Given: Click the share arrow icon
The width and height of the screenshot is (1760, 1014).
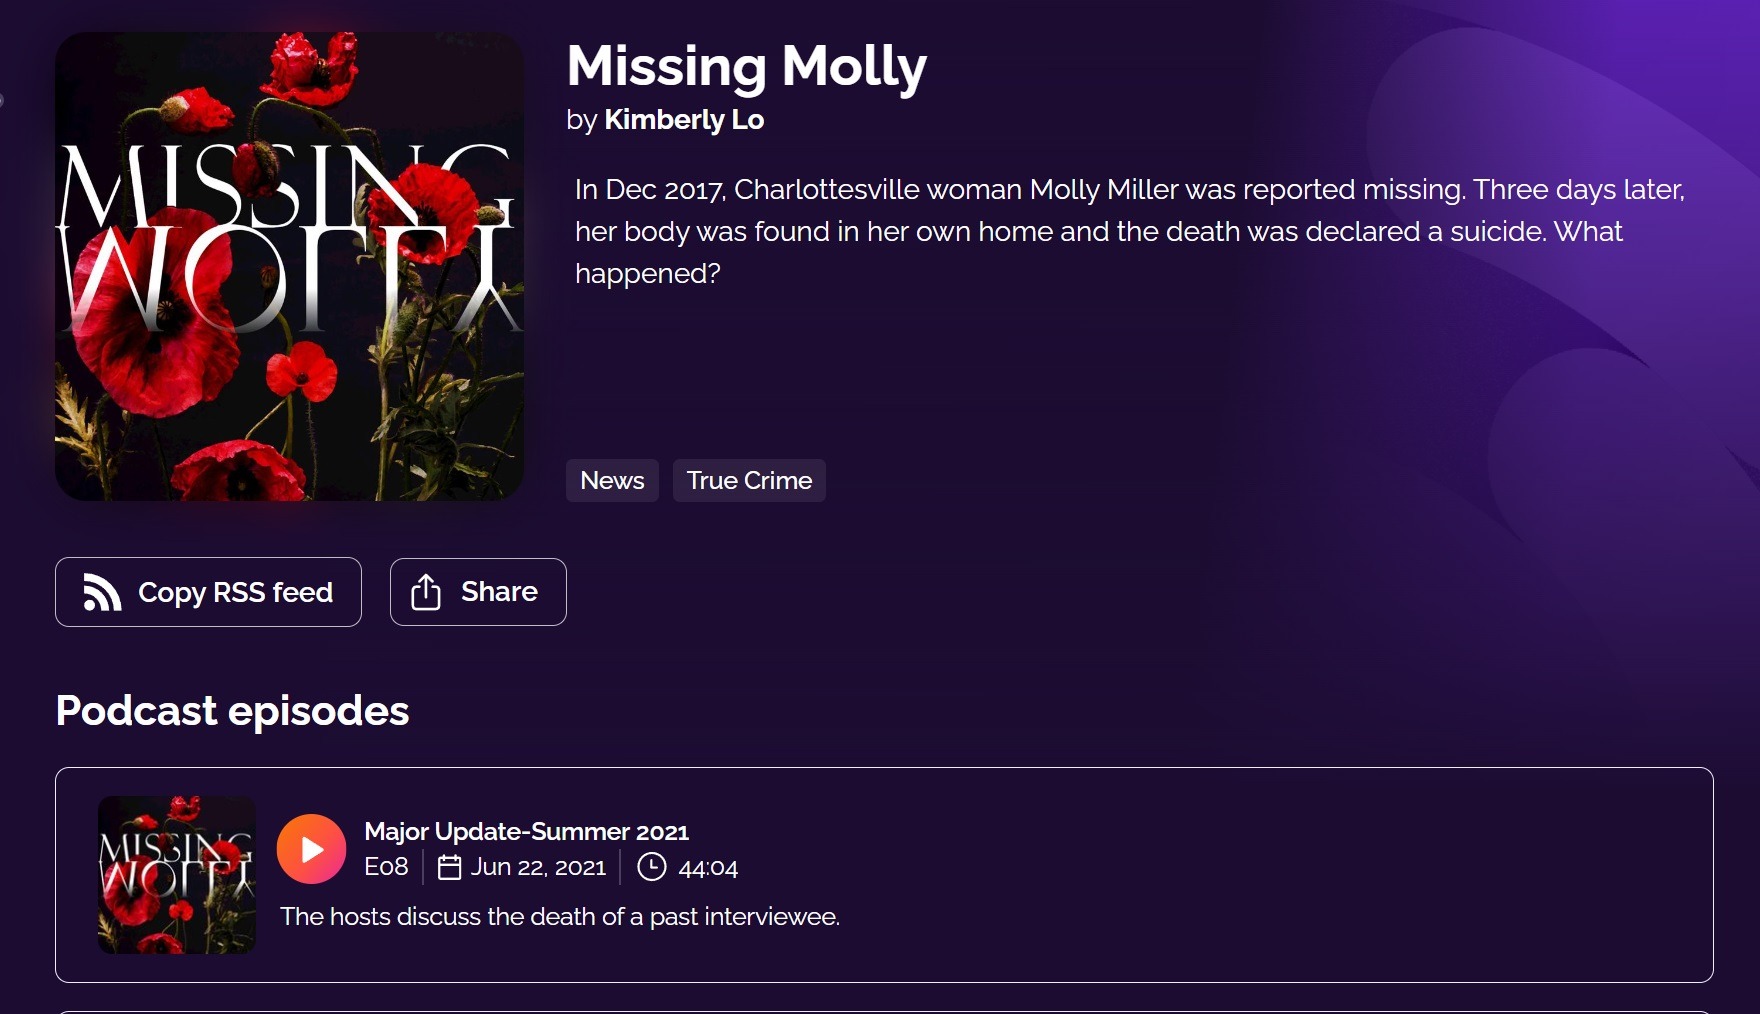Looking at the screenshot, I should [x=426, y=592].
